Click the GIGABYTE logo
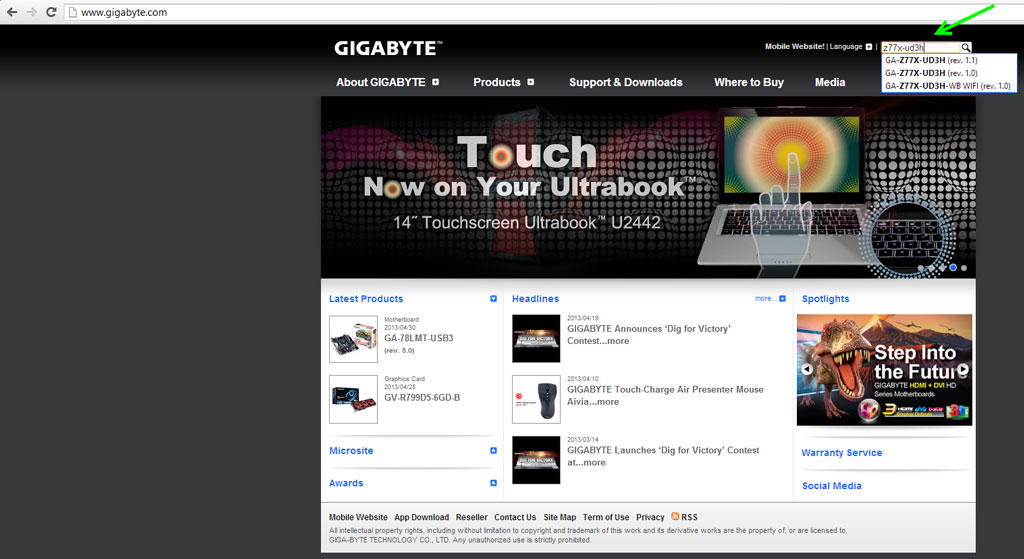The width and height of the screenshot is (1024, 559). pos(388,48)
